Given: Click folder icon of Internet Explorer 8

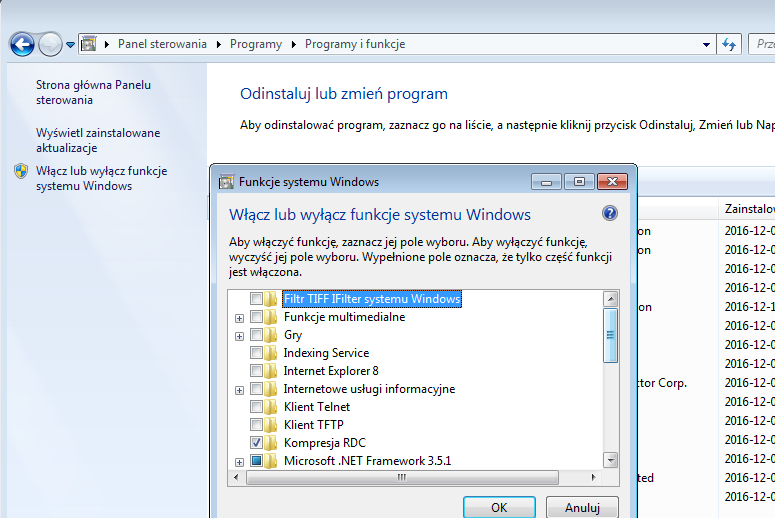Looking at the screenshot, I should pos(271,370).
